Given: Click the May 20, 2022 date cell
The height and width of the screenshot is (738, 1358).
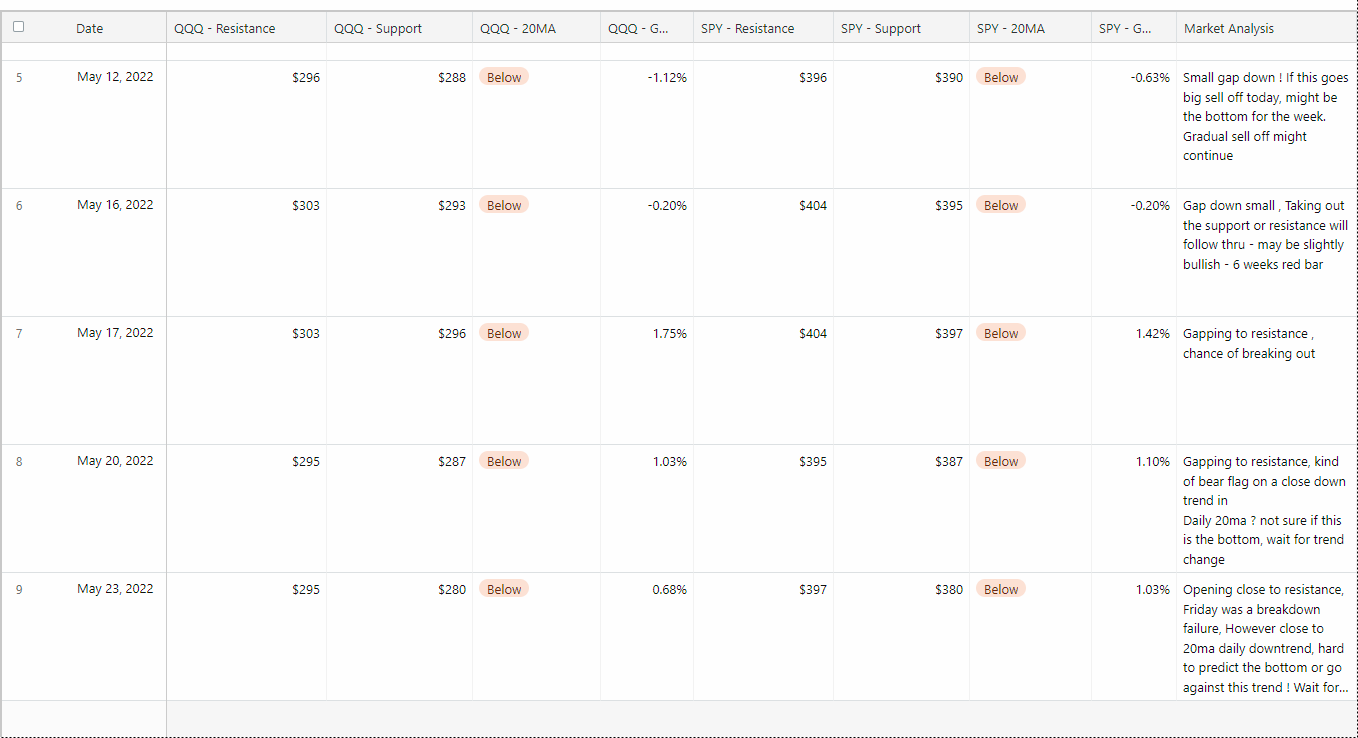Looking at the screenshot, I should [x=115, y=461].
